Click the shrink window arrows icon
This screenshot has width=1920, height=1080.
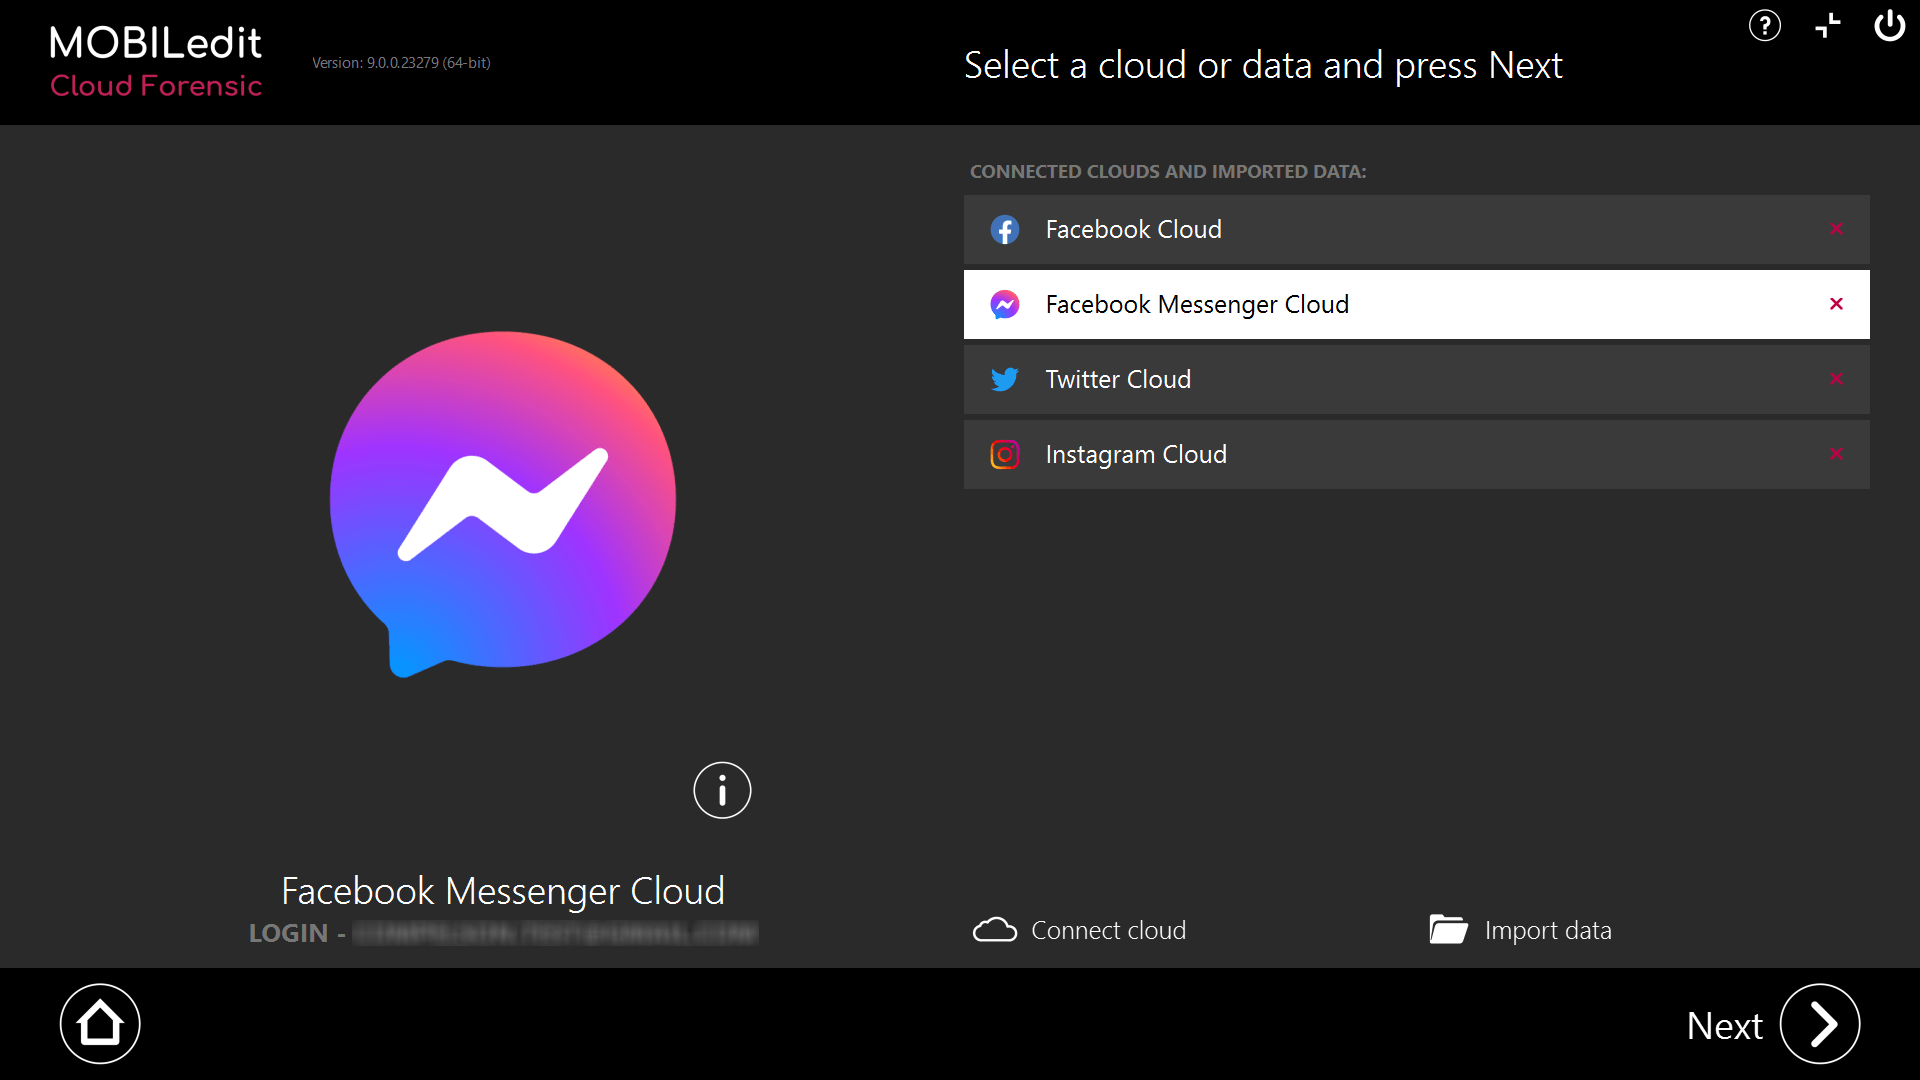[1827, 26]
